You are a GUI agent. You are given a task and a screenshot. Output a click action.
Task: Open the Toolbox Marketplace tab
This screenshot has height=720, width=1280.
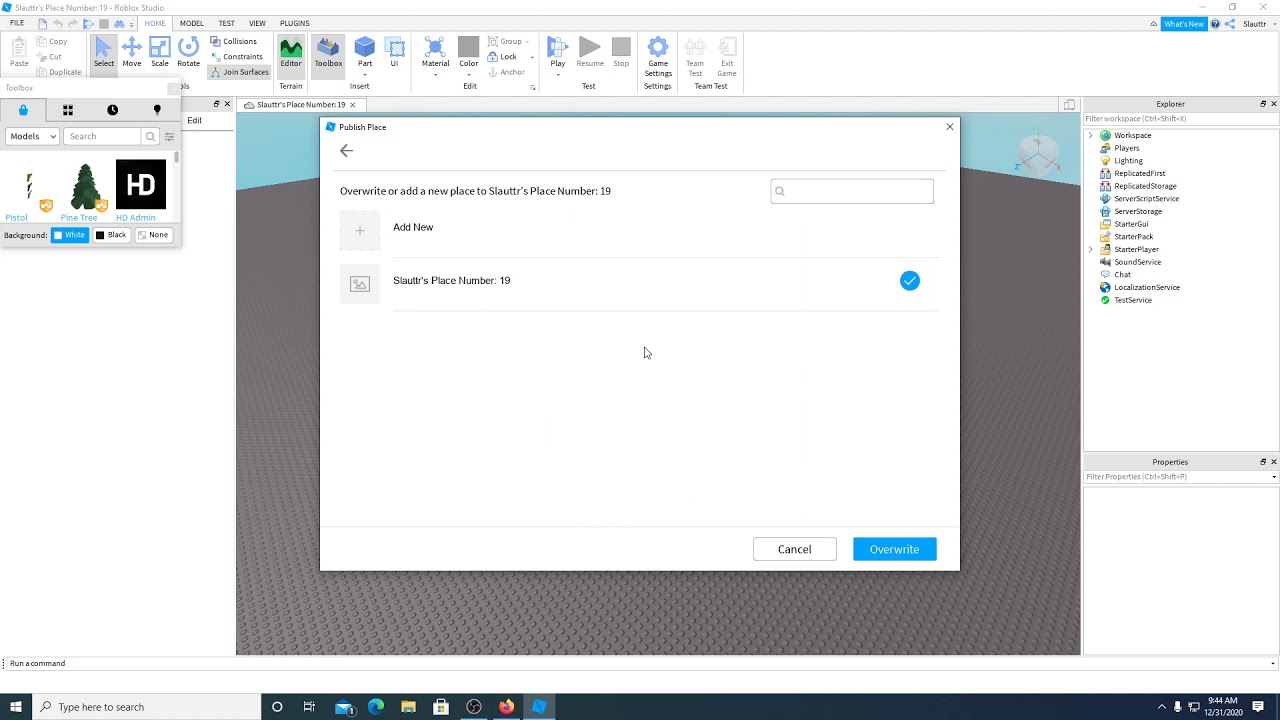click(23, 110)
